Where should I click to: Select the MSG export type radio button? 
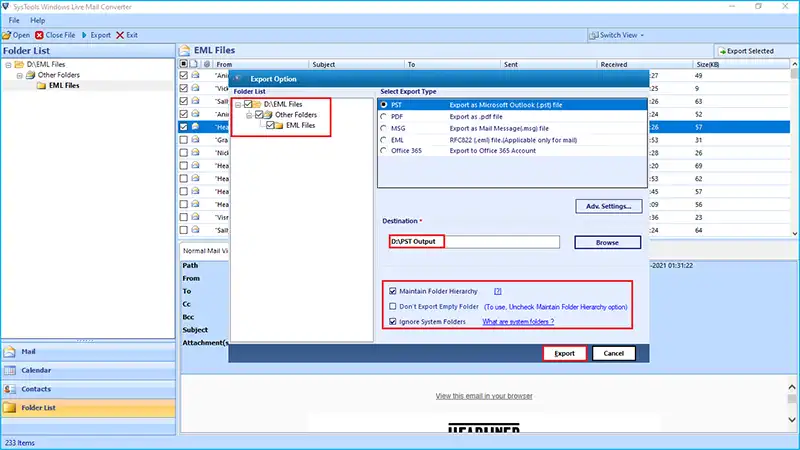point(384,128)
